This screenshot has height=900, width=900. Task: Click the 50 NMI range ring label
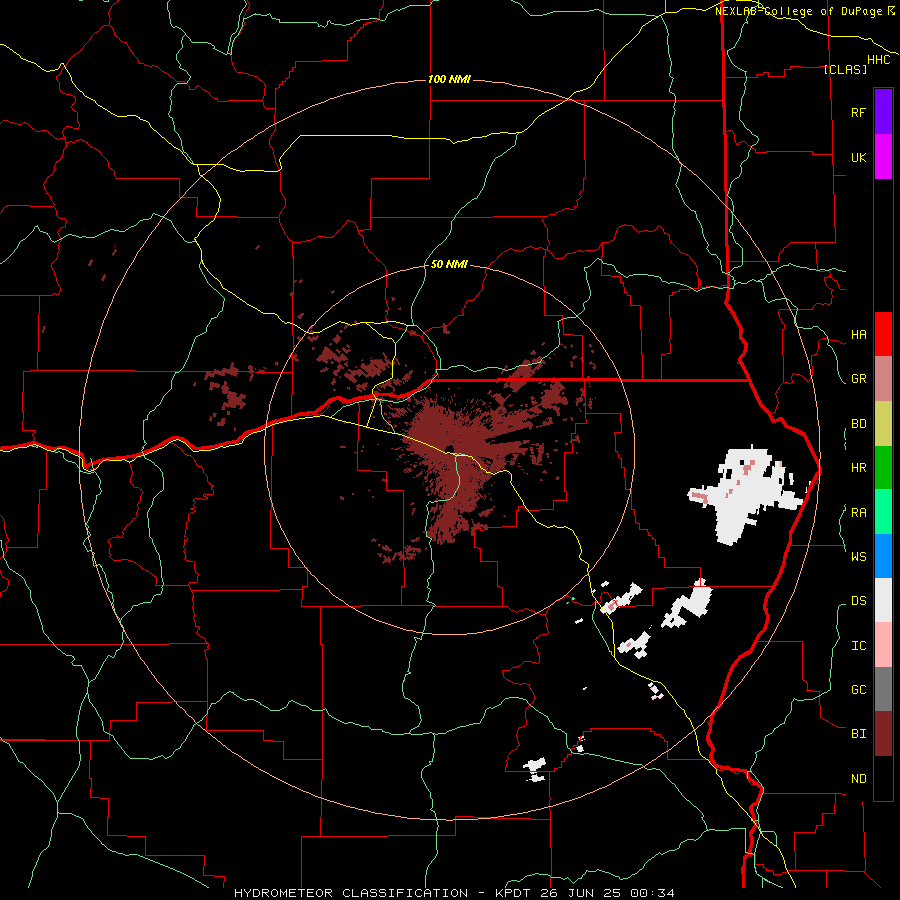tap(449, 265)
